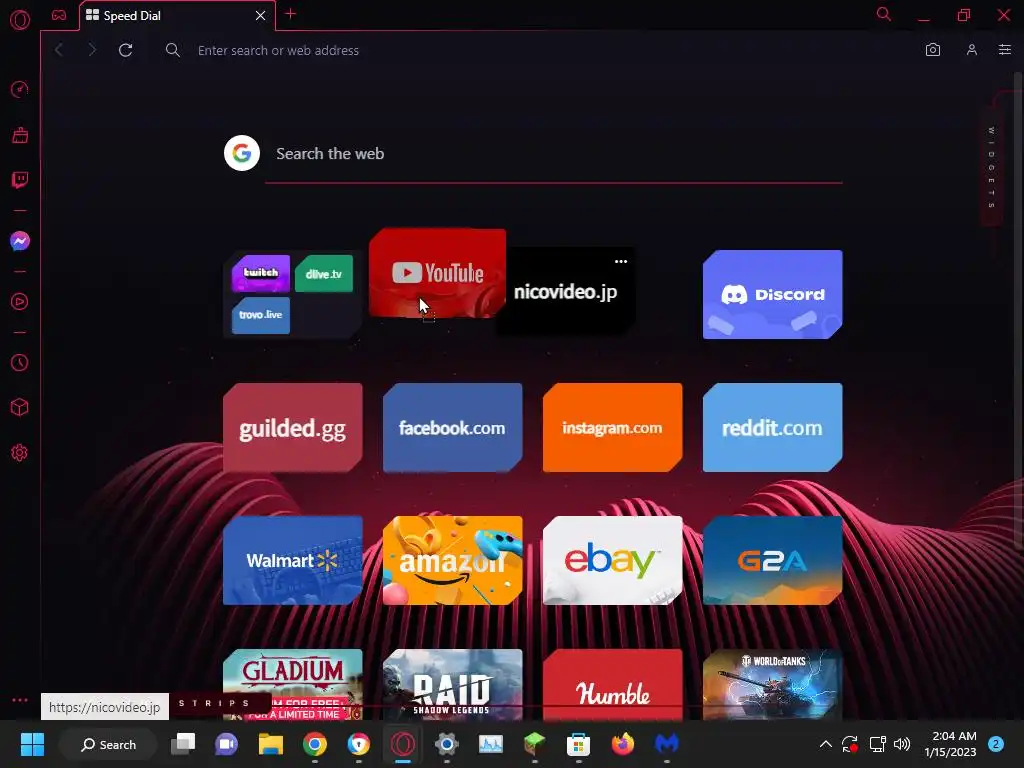The width and height of the screenshot is (1024, 768).
Task: Open Messenger in the sidebar
Action: (x=20, y=241)
